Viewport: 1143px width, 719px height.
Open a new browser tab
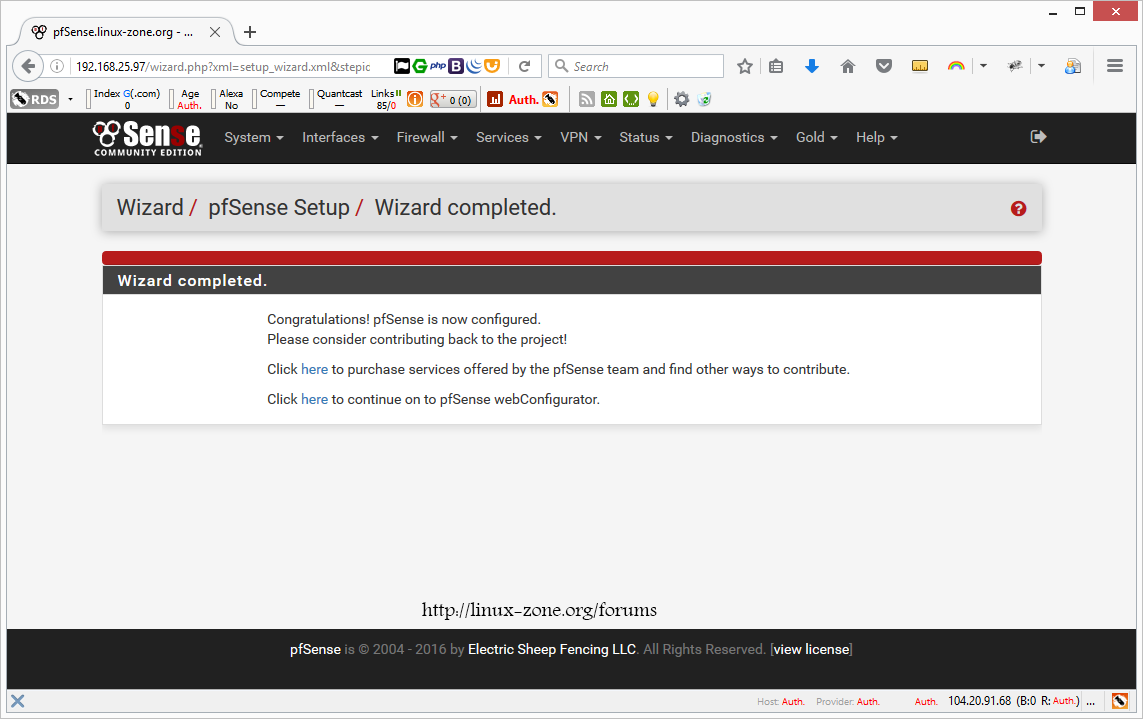(250, 32)
